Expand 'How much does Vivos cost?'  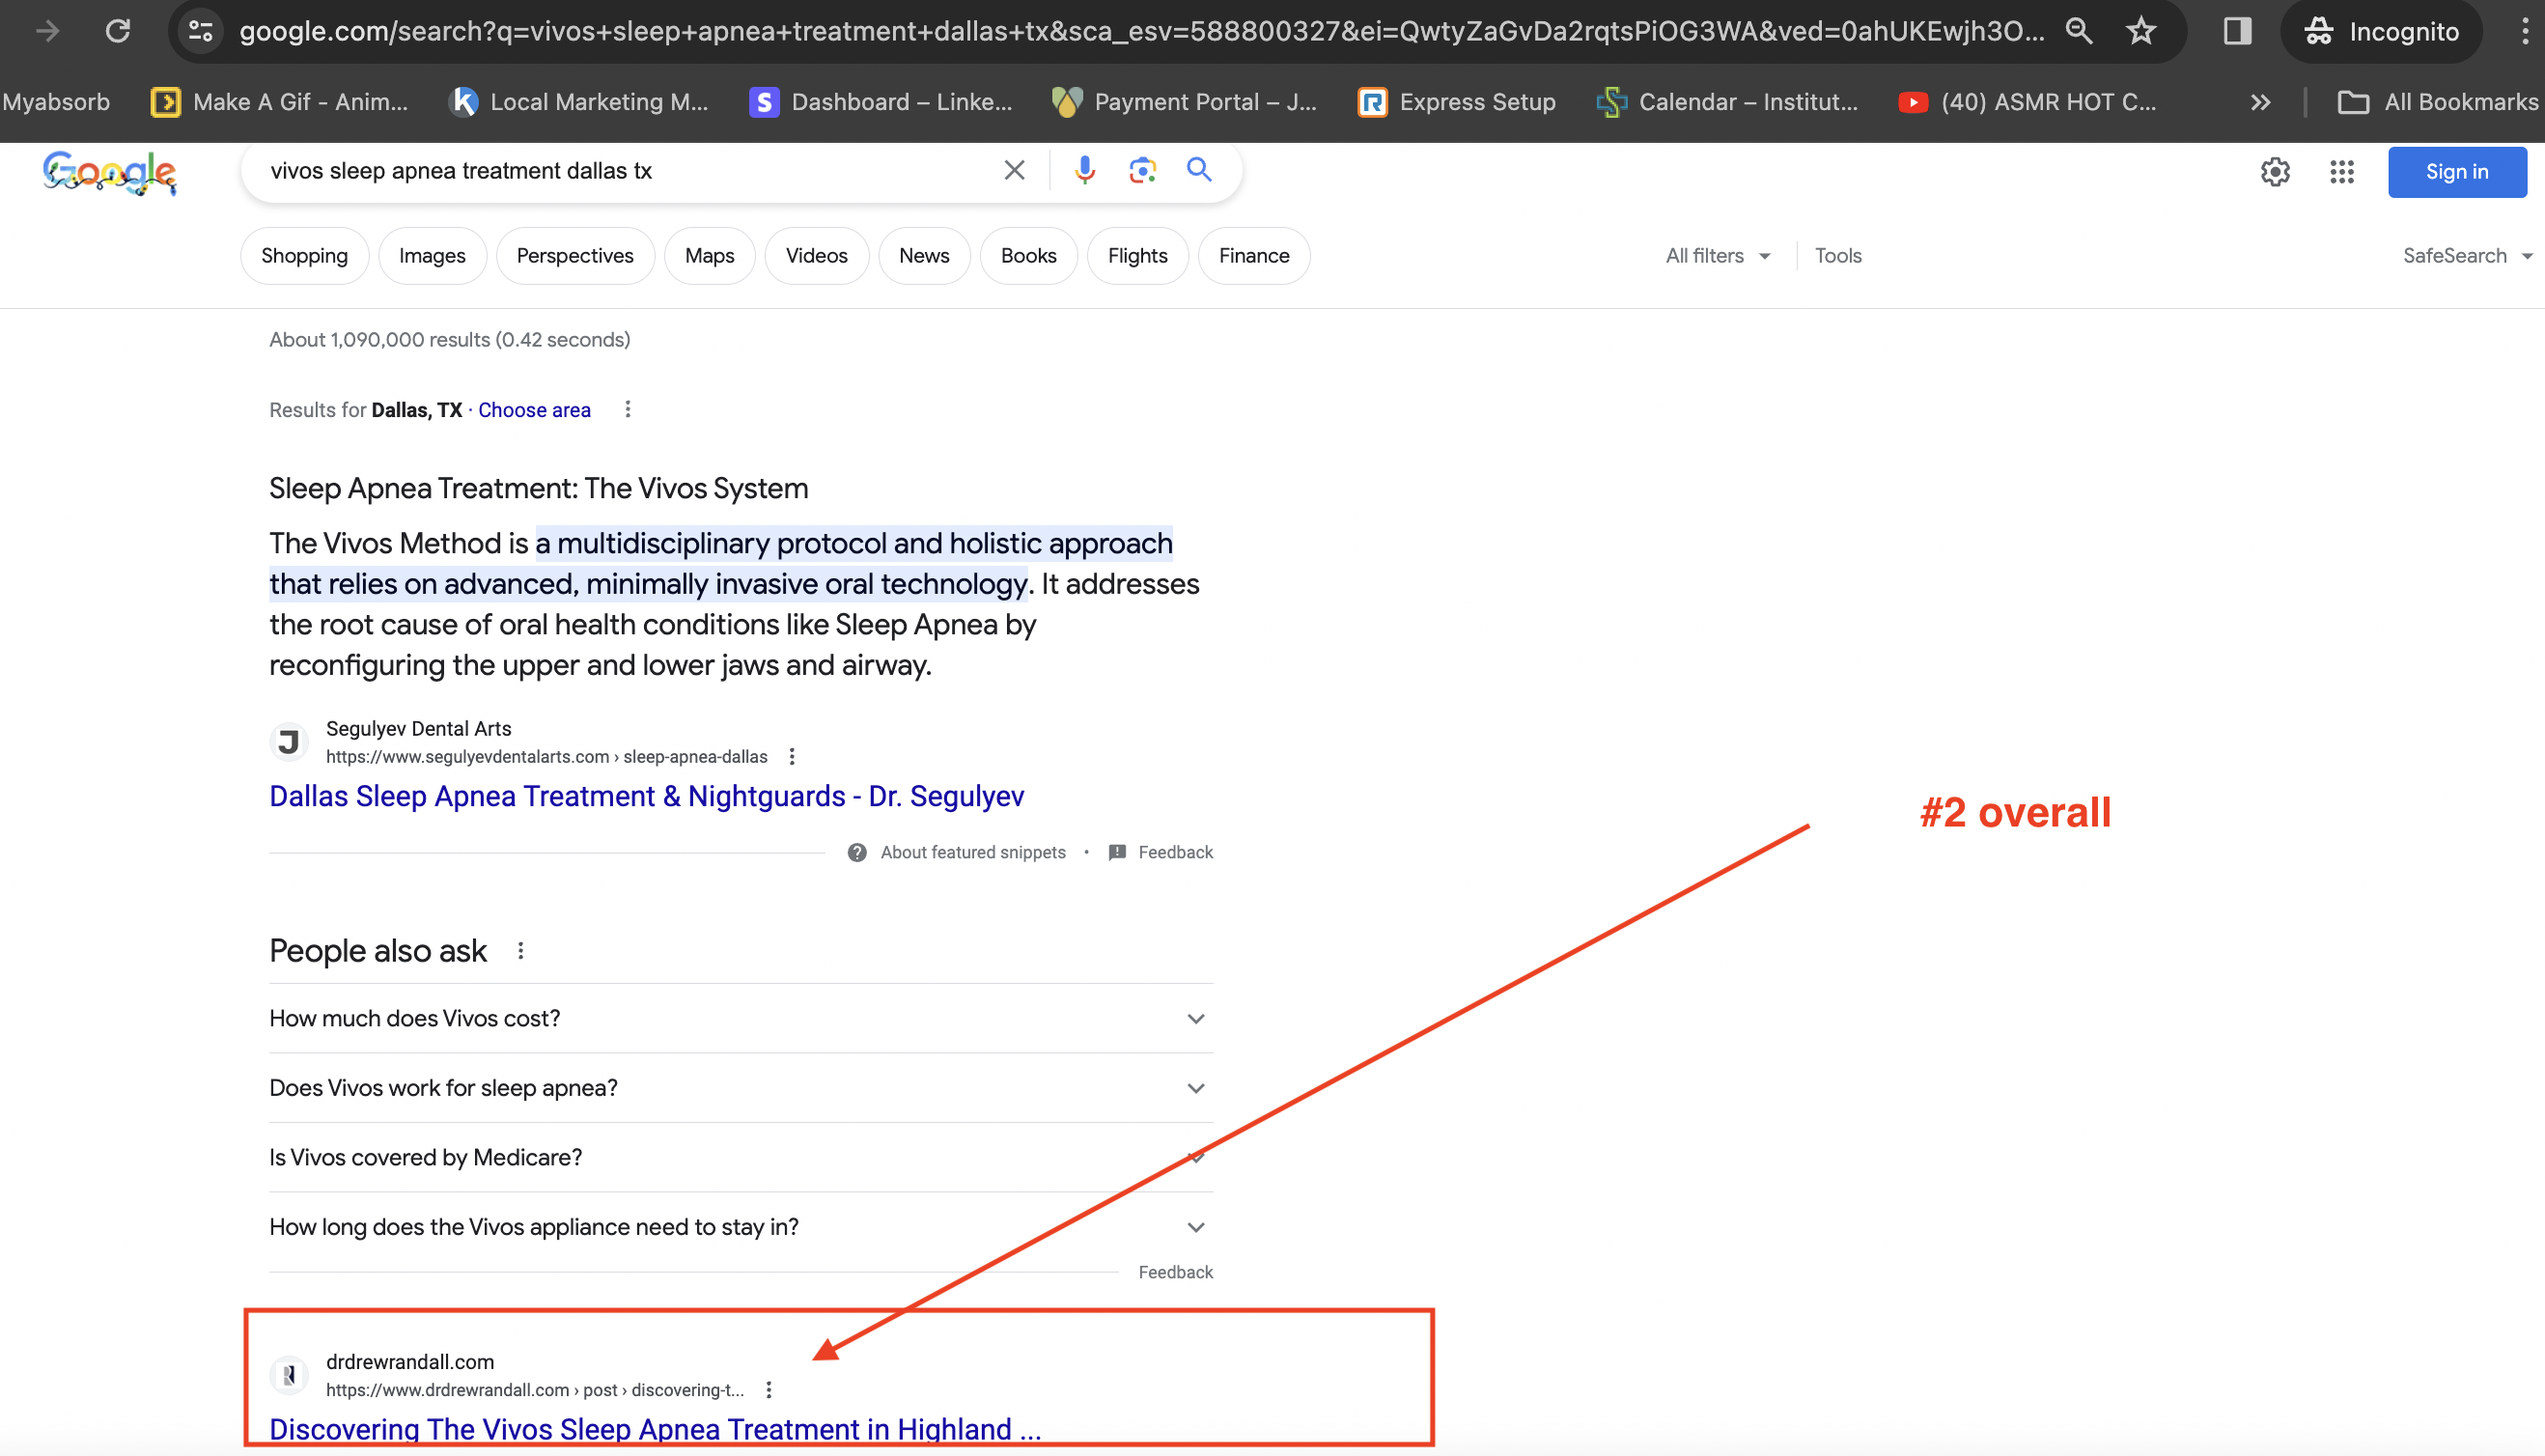(741, 1018)
